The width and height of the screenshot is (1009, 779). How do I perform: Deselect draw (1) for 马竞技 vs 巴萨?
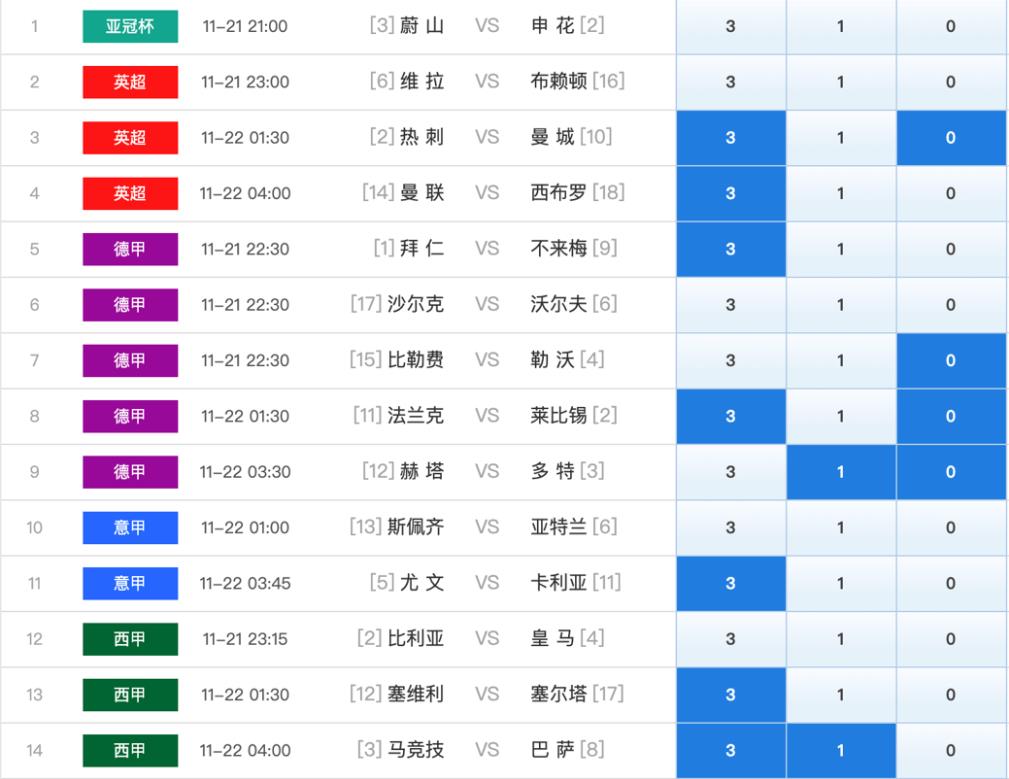[x=841, y=751]
